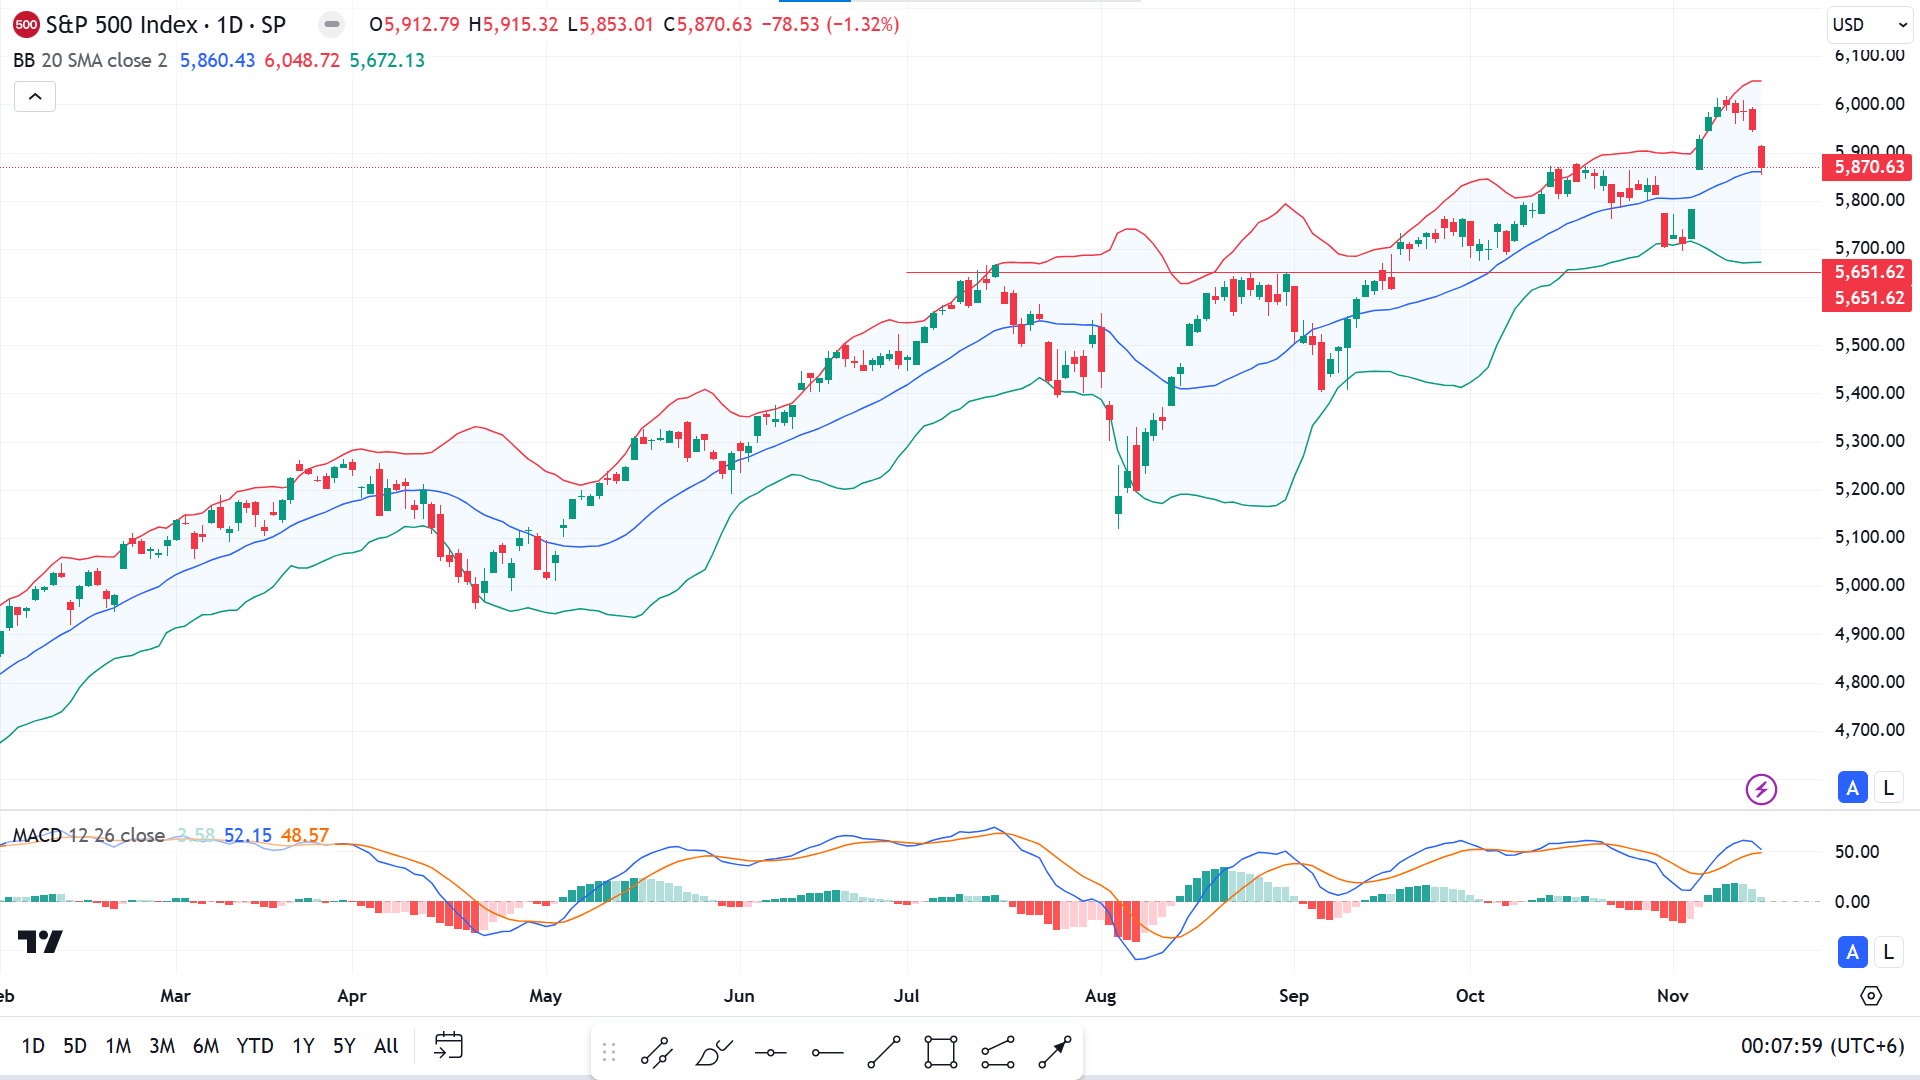This screenshot has height=1080, width=1920.
Task: Select the brush drawing tool
Action: pyautogui.click(x=713, y=1052)
